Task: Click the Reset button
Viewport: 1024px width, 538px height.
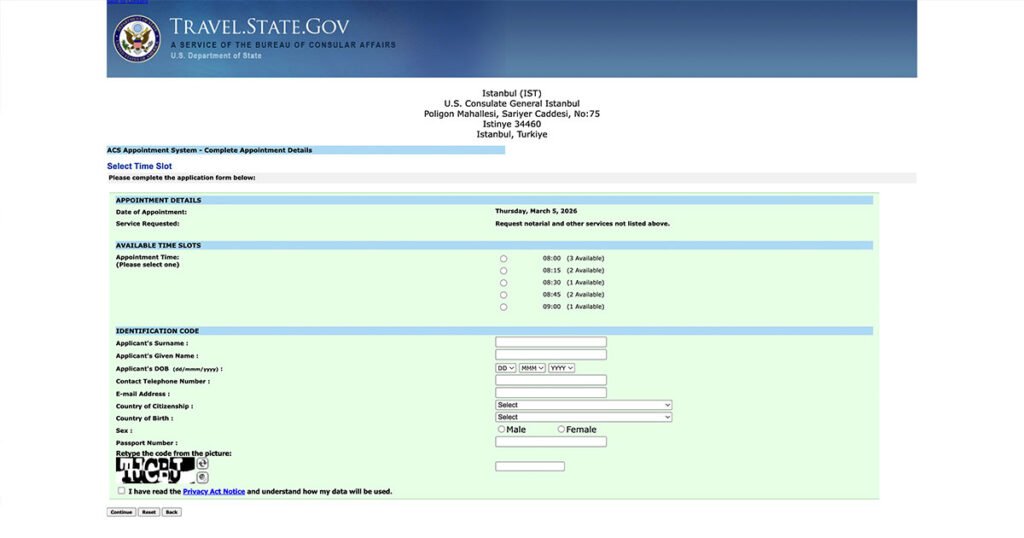Action: [x=149, y=512]
